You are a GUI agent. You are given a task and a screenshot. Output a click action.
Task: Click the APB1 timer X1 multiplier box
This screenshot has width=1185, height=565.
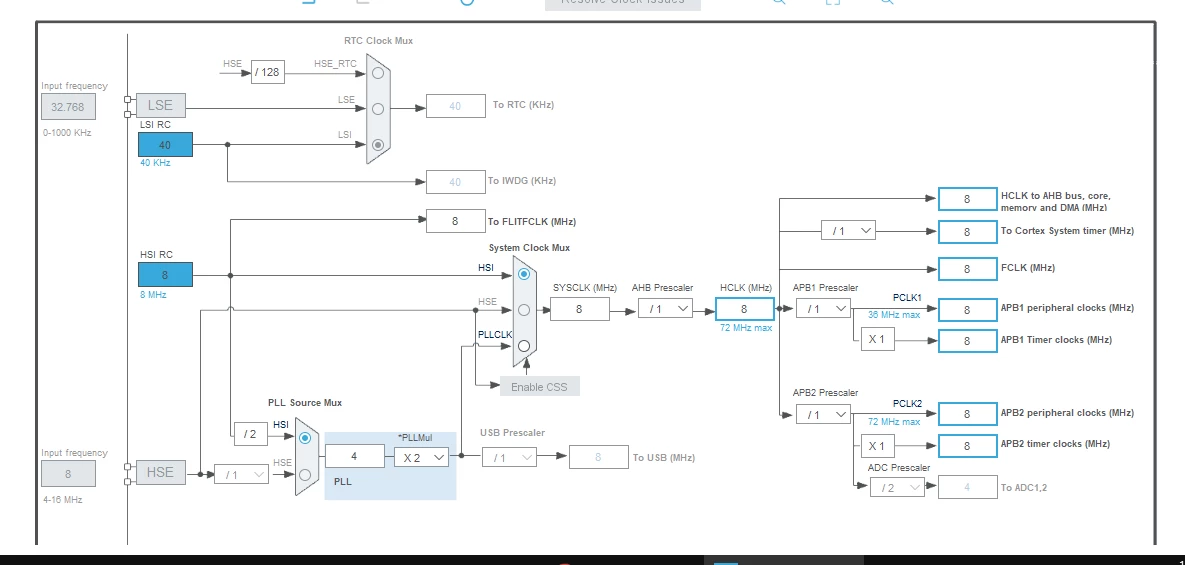pos(877,339)
